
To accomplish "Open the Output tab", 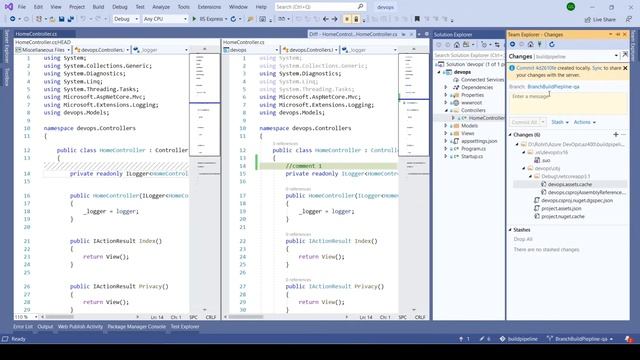I will click(45, 327).
